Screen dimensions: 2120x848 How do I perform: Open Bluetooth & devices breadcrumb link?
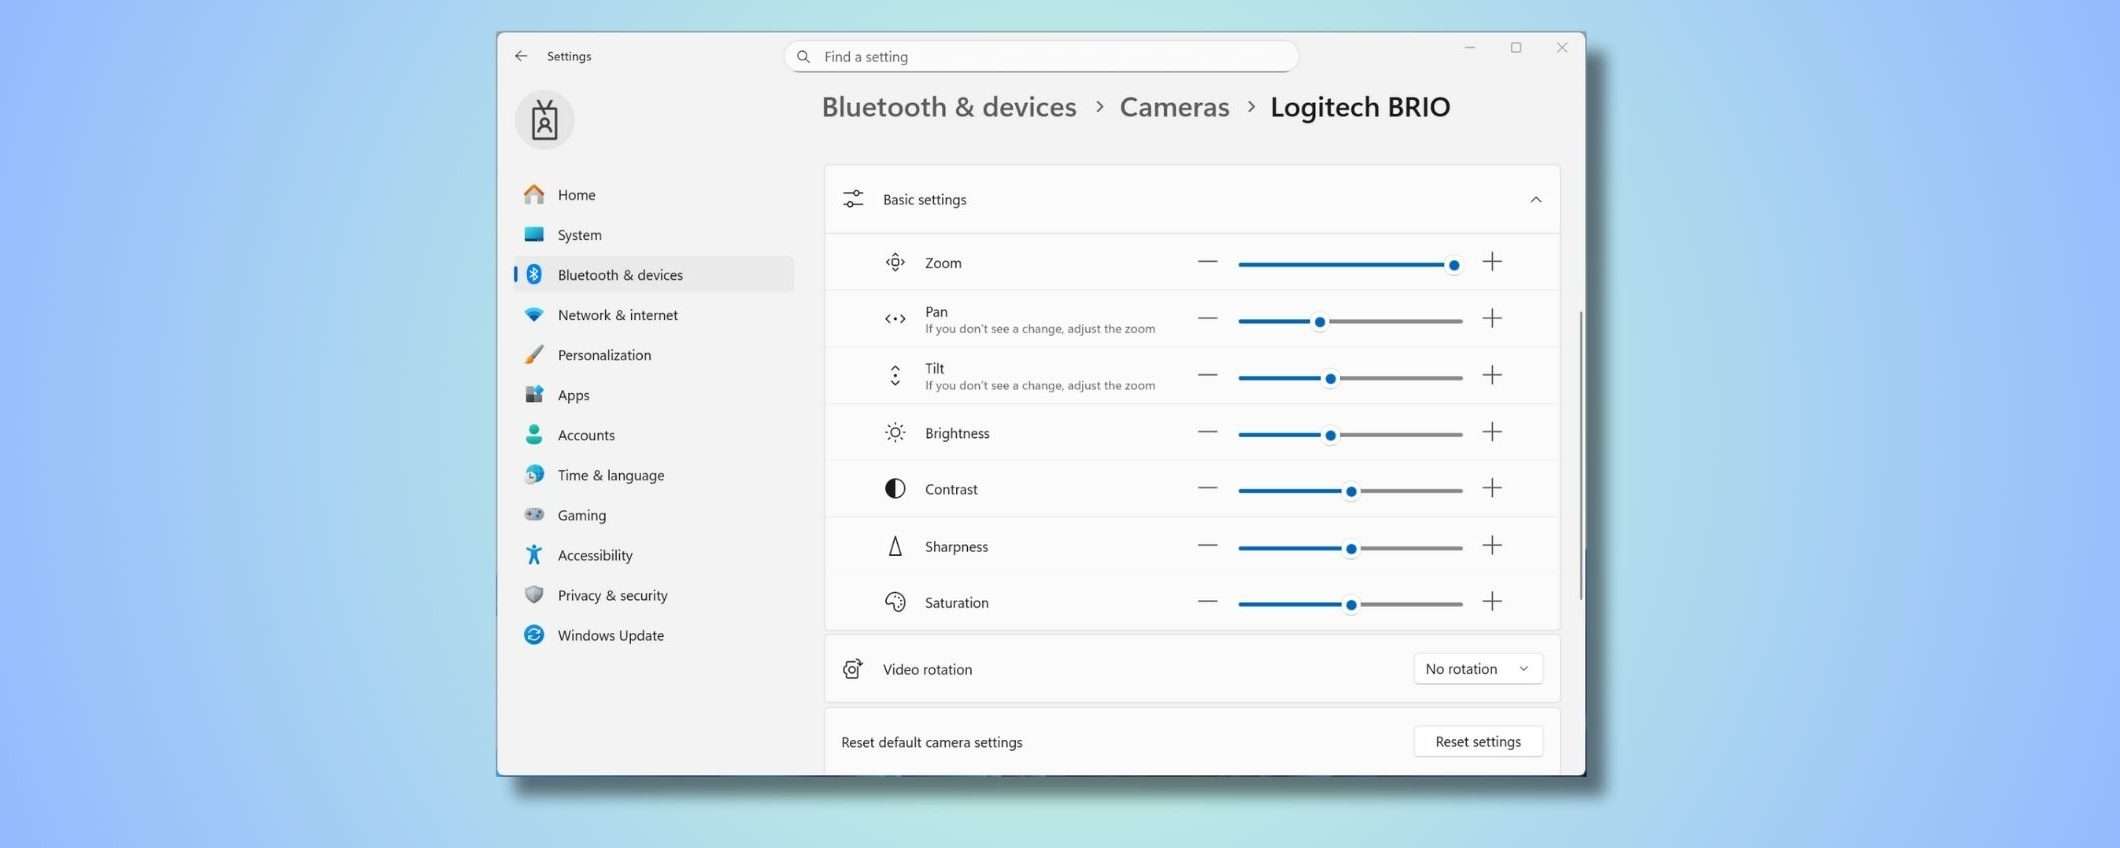point(948,107)
